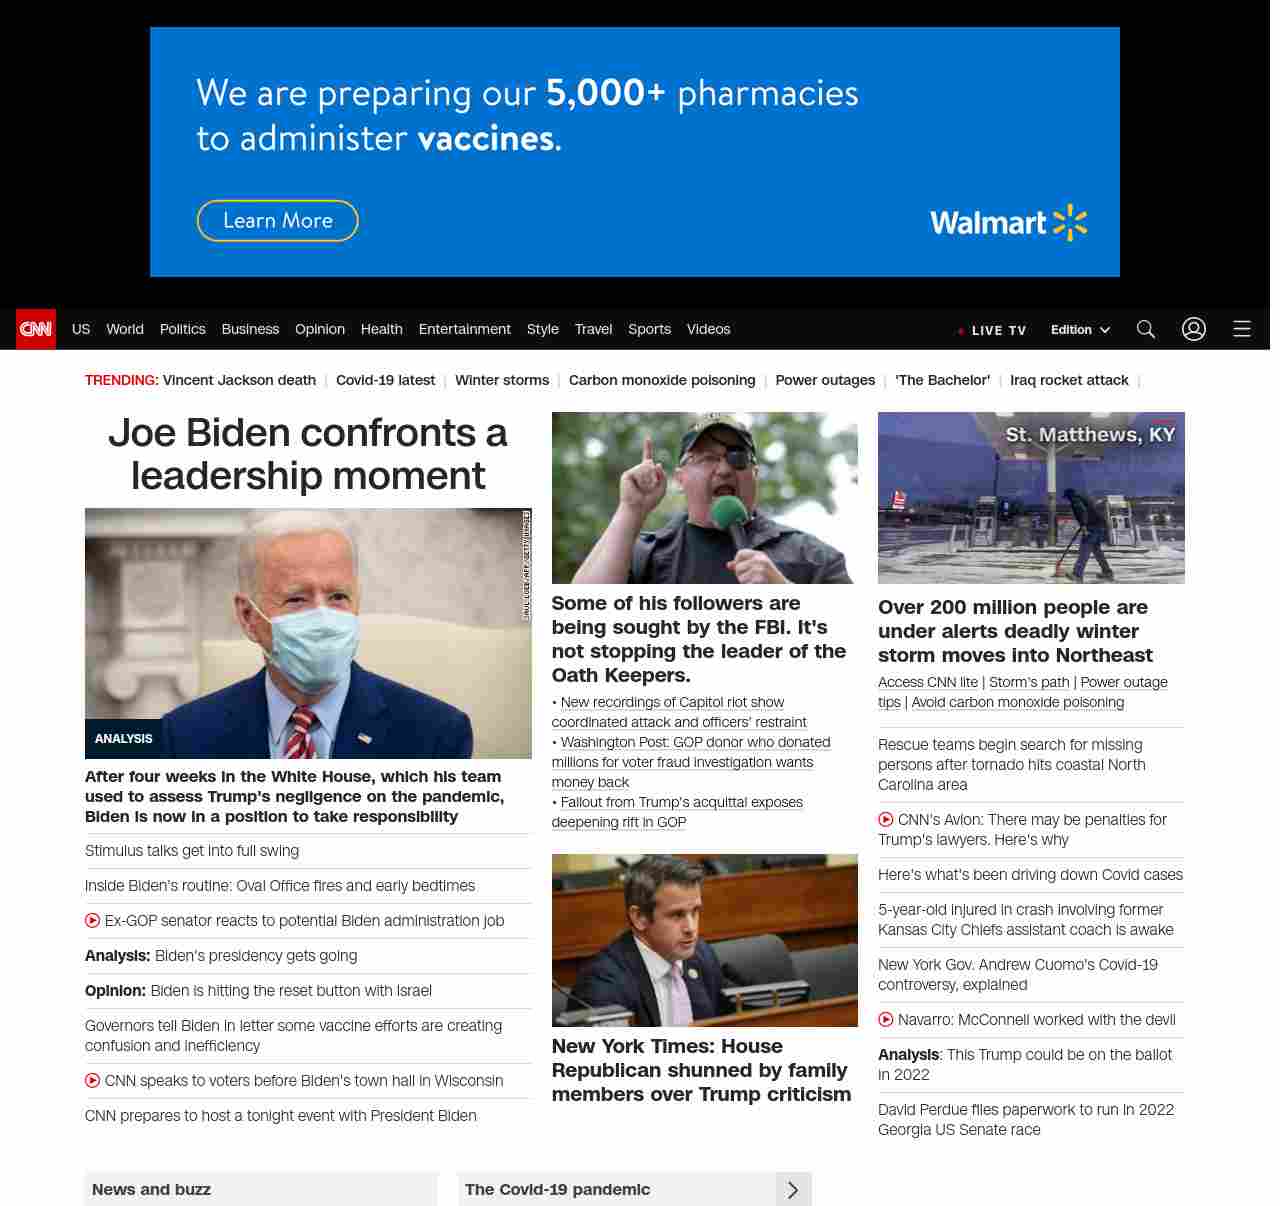Open the user account icon
This screenshot has width=1280, height=1206.
tap(1194, 329)
